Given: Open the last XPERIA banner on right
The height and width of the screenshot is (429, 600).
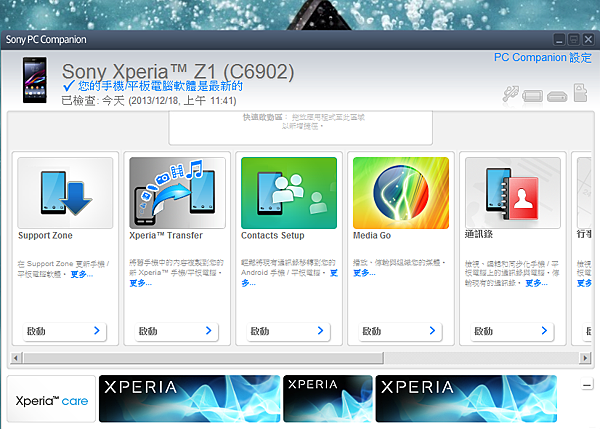Looking at the screenshot, I should 466,399.
